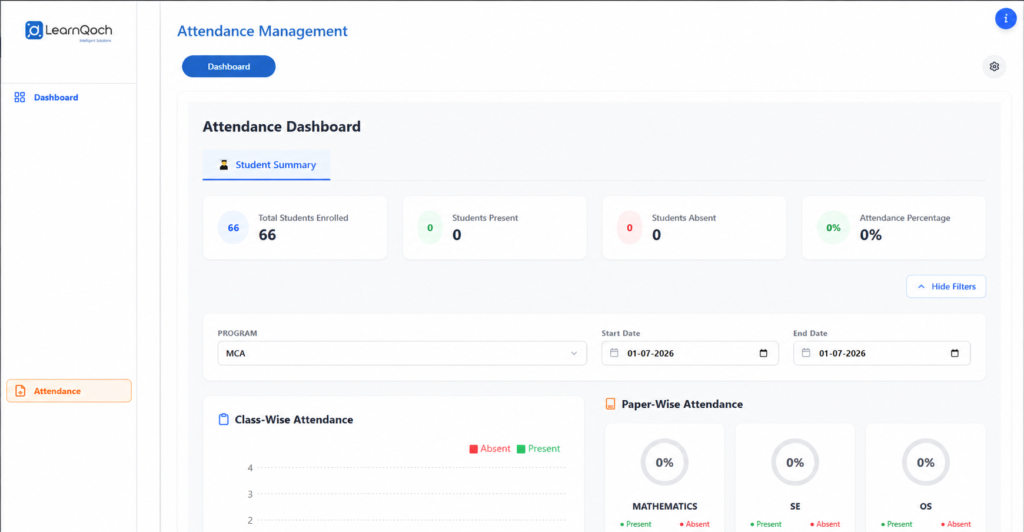The height and width of the screenshot is (532, 1024).
Task: Click the Students Absent card
Action: [694, 228]
